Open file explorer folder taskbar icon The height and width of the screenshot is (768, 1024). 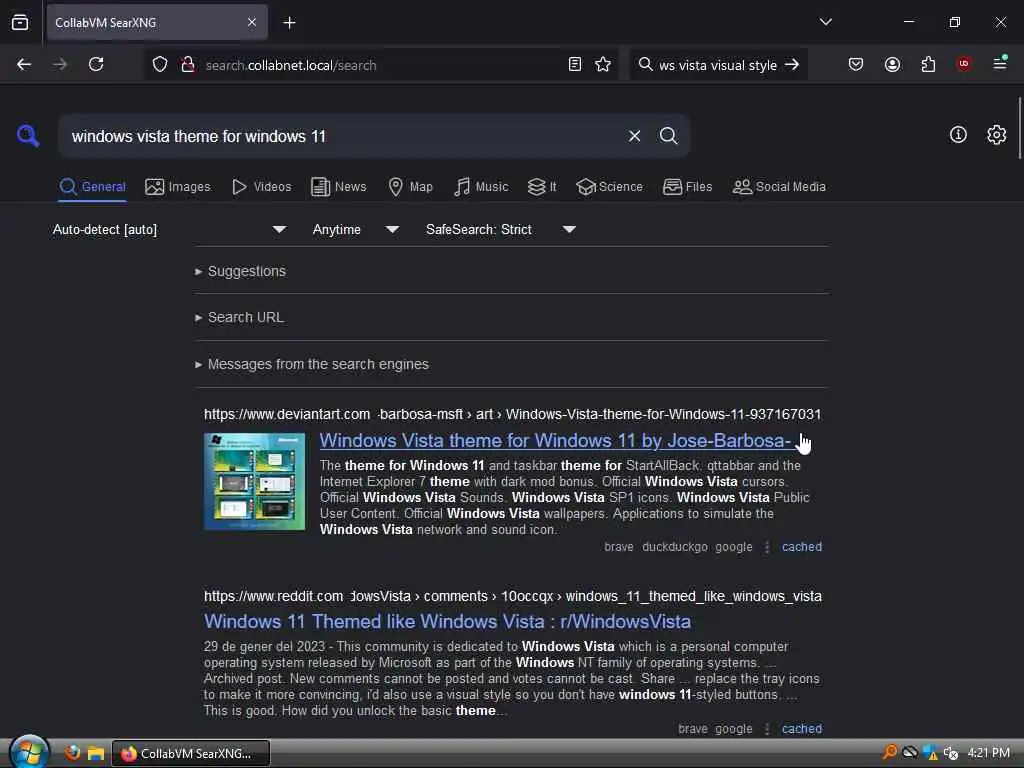96,753
